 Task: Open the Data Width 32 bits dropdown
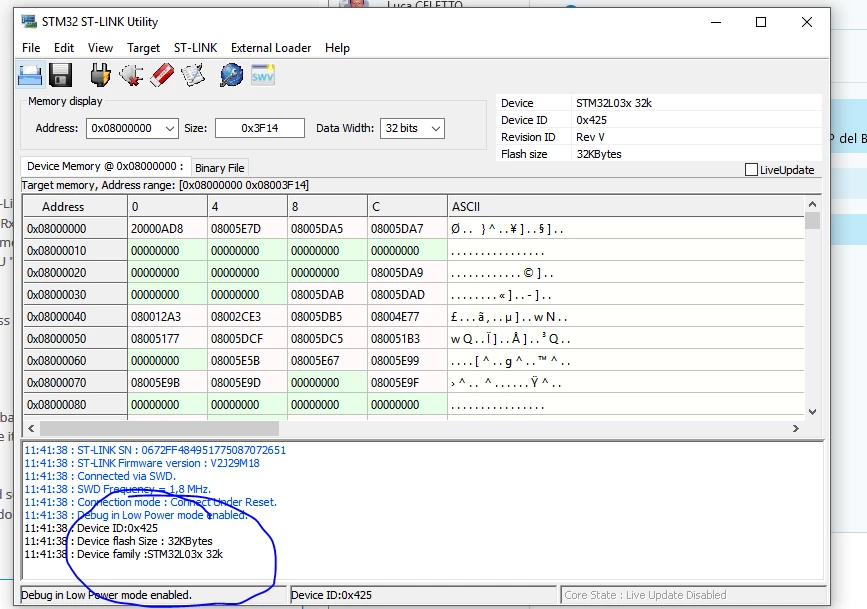(436, 128)
